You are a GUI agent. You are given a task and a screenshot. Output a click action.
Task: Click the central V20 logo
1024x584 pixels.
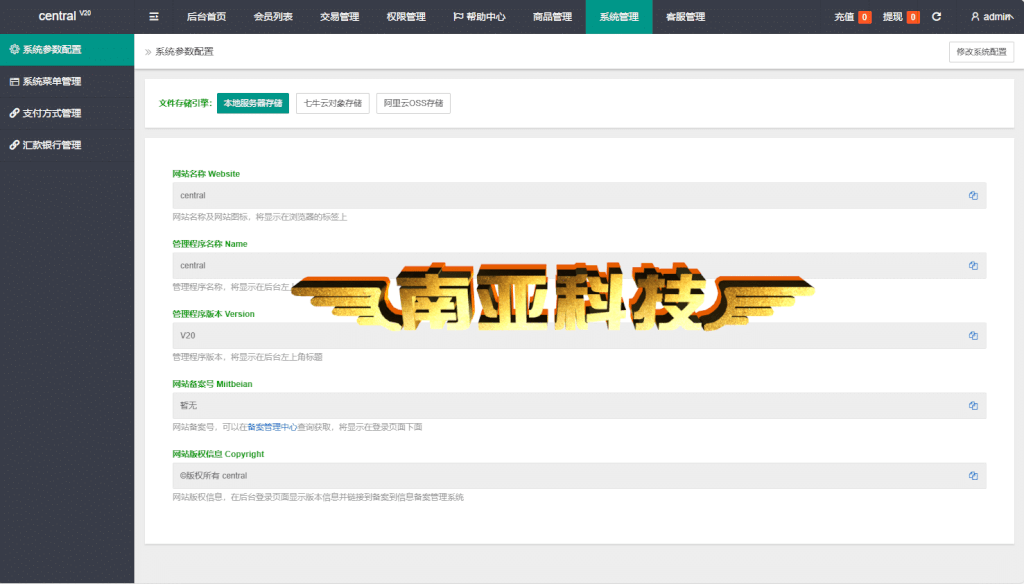[65, 16]
